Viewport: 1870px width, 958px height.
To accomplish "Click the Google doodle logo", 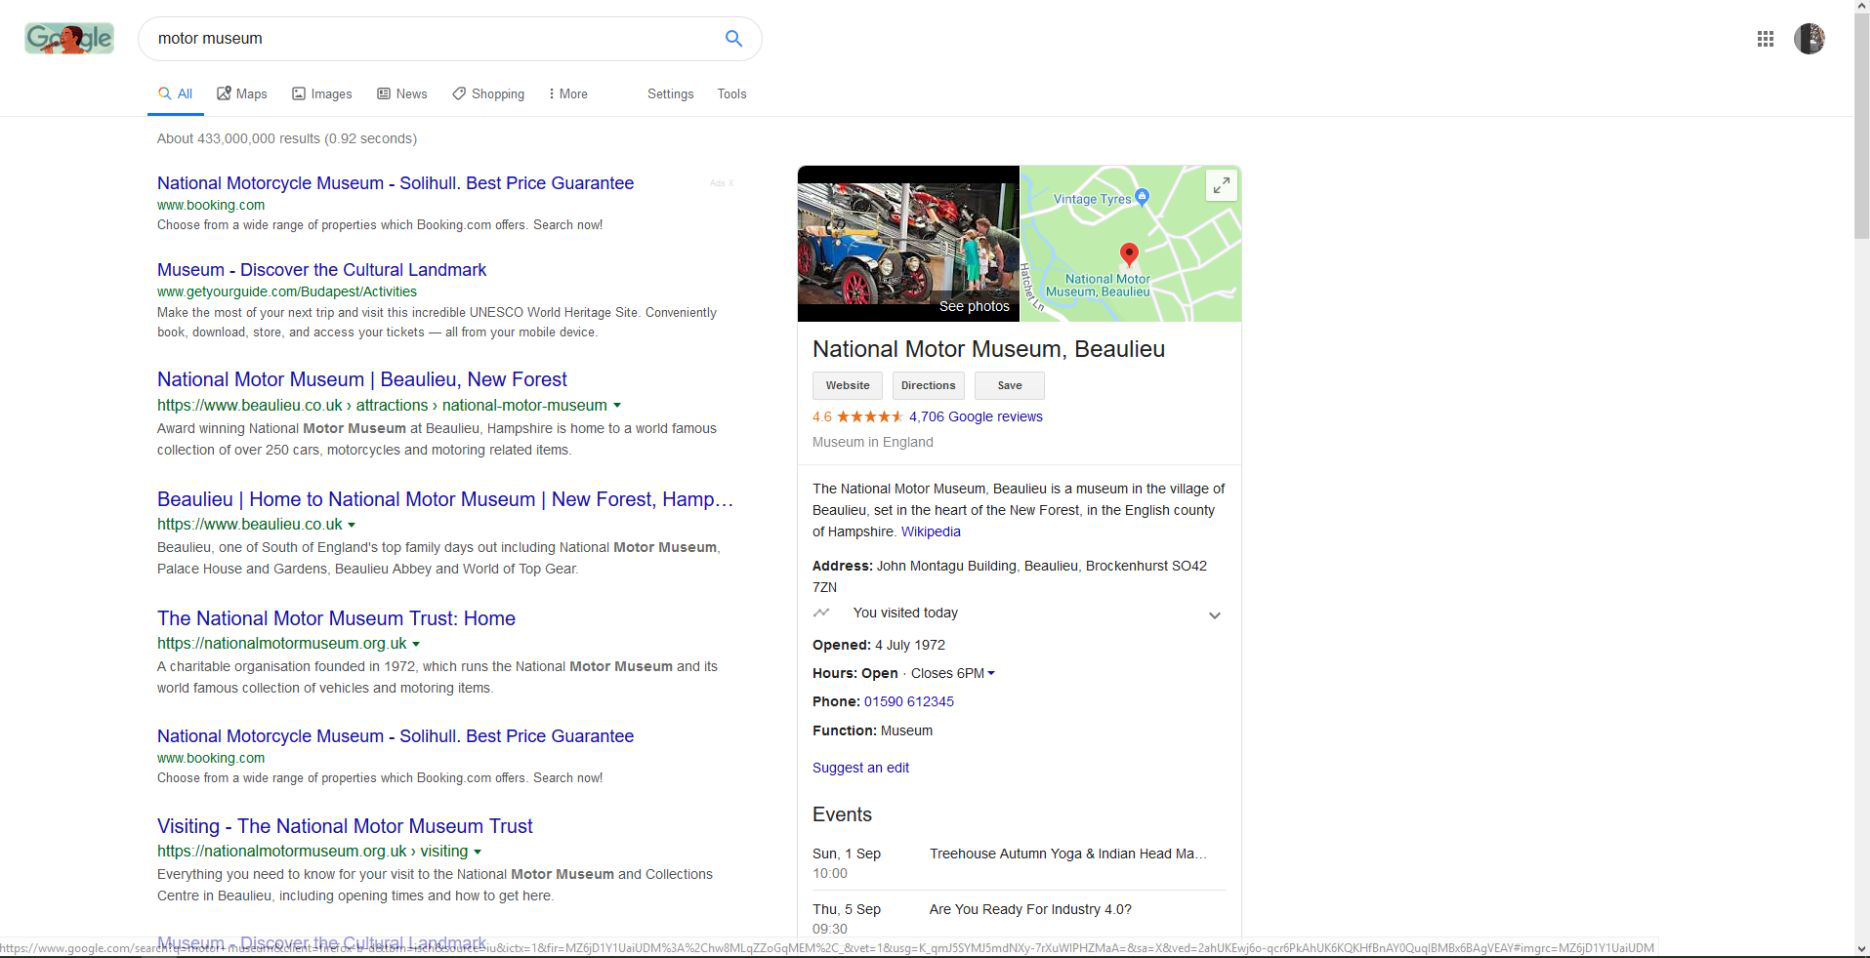I will (69, 38).
